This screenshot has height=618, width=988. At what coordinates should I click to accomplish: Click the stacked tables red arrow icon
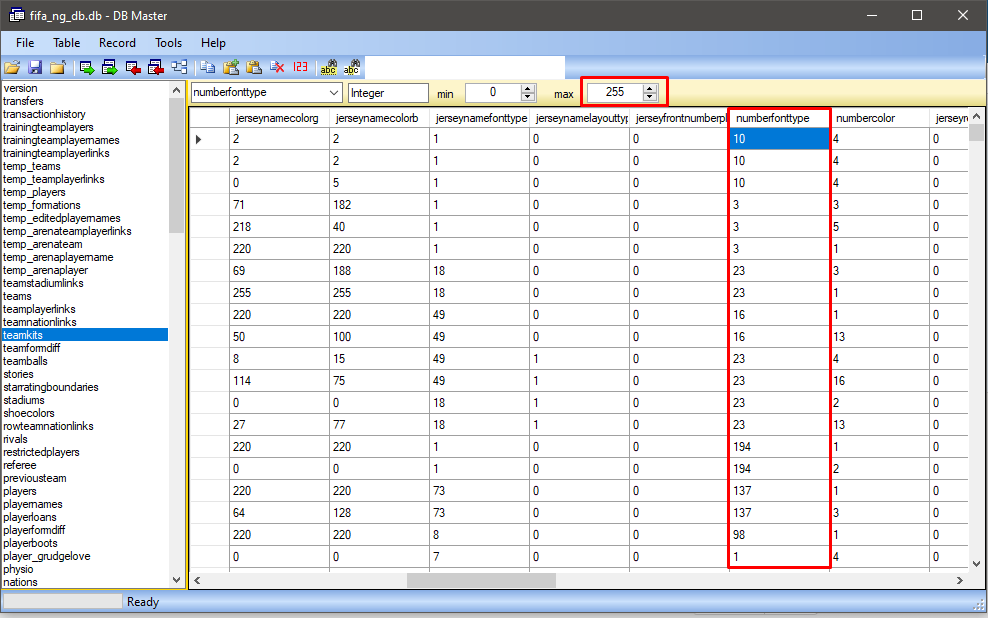tap(156, 67)
